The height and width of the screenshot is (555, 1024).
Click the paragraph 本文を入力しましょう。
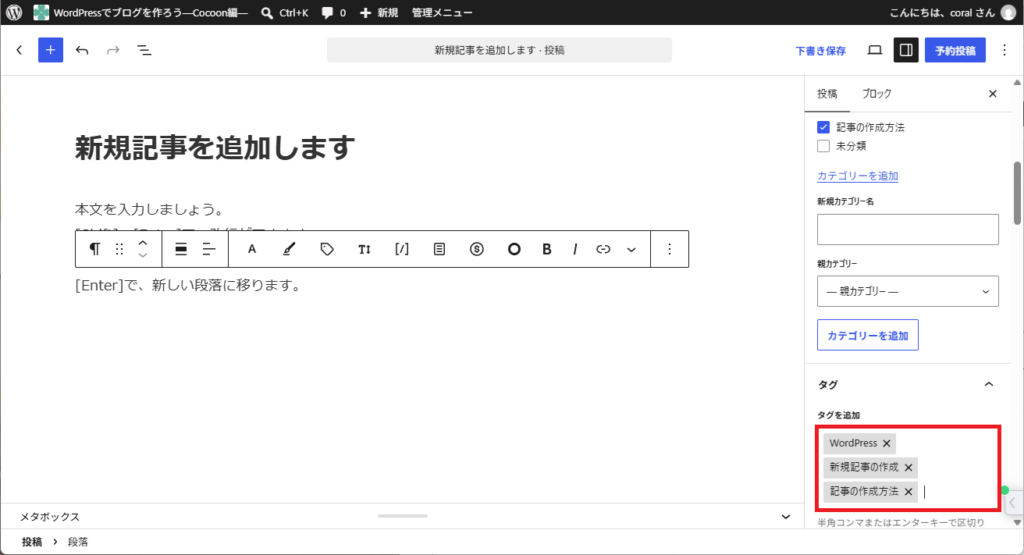[x=150, y=210]
